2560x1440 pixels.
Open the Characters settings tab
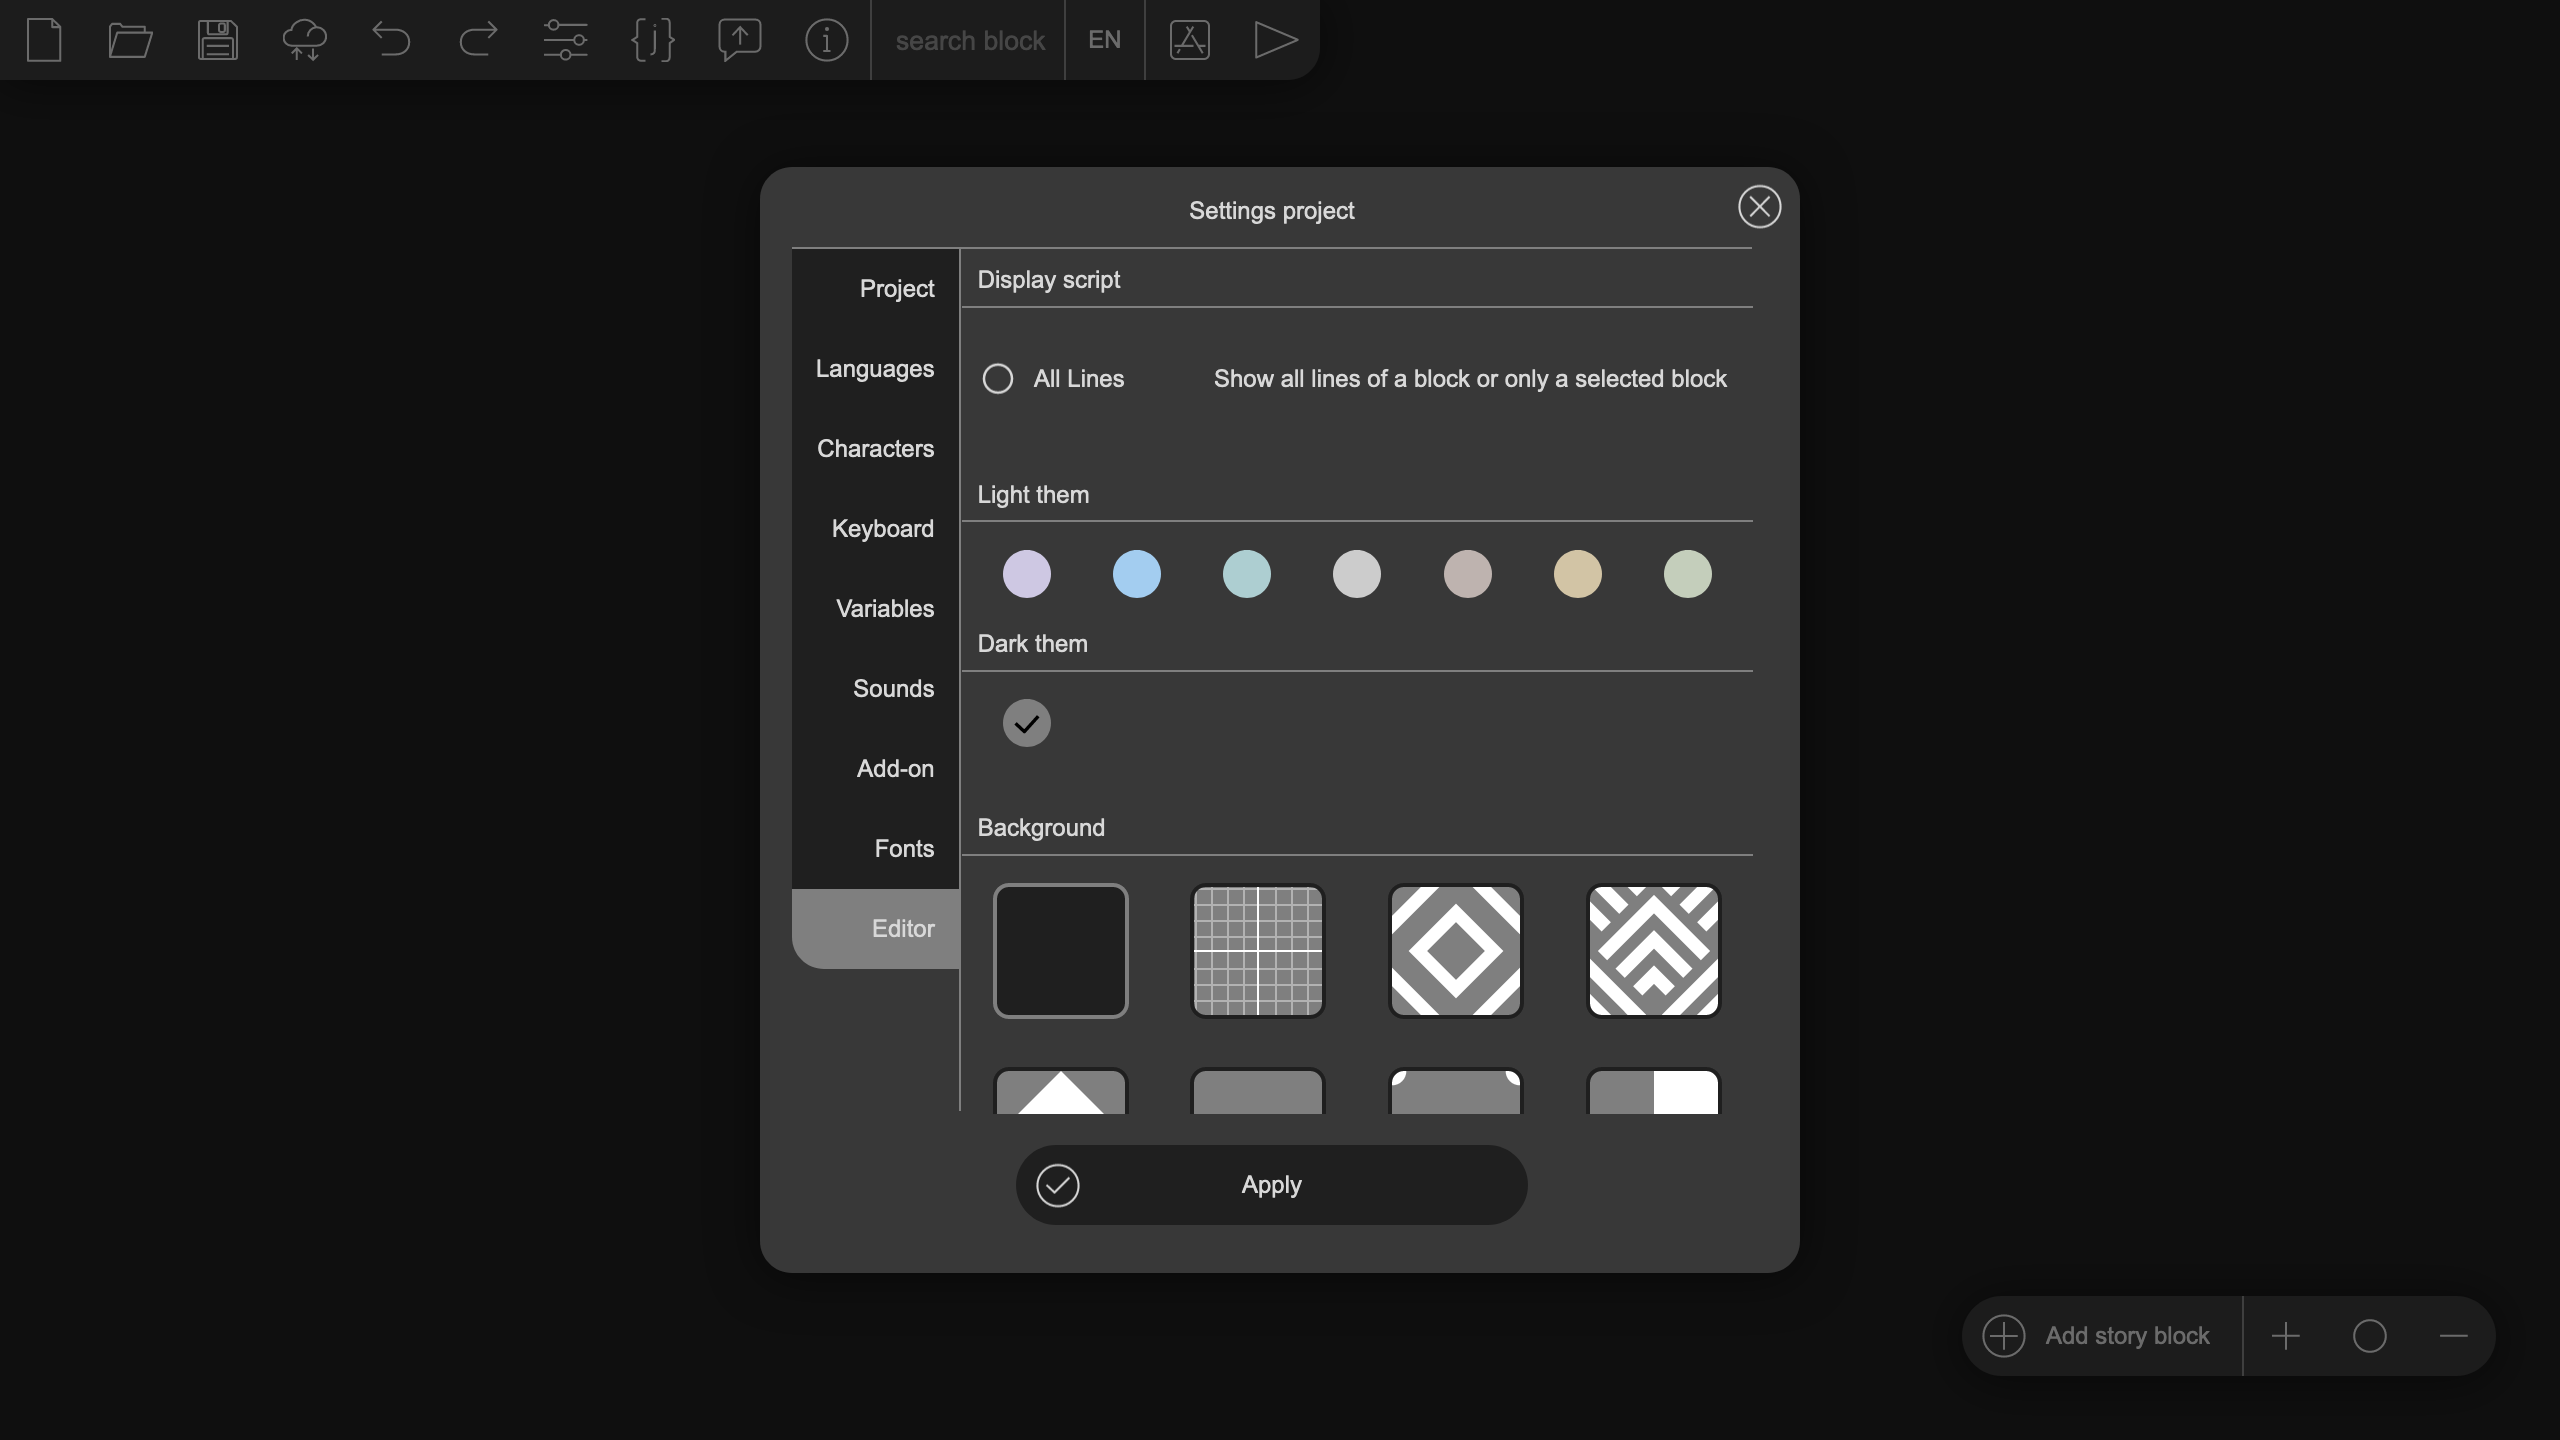coord(875,449)
